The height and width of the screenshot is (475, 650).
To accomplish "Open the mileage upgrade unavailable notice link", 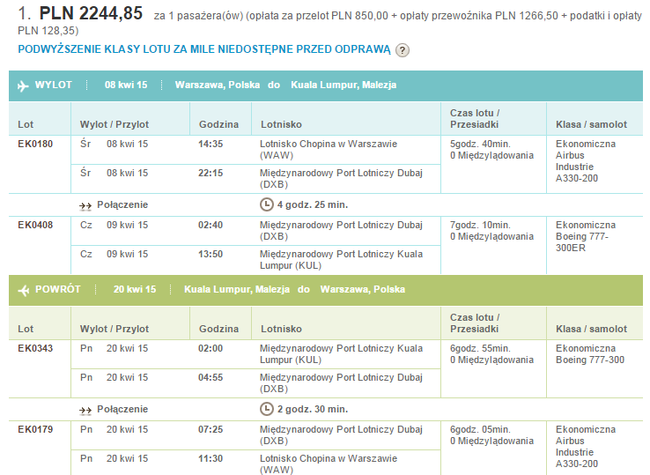I will click(204, 49).
